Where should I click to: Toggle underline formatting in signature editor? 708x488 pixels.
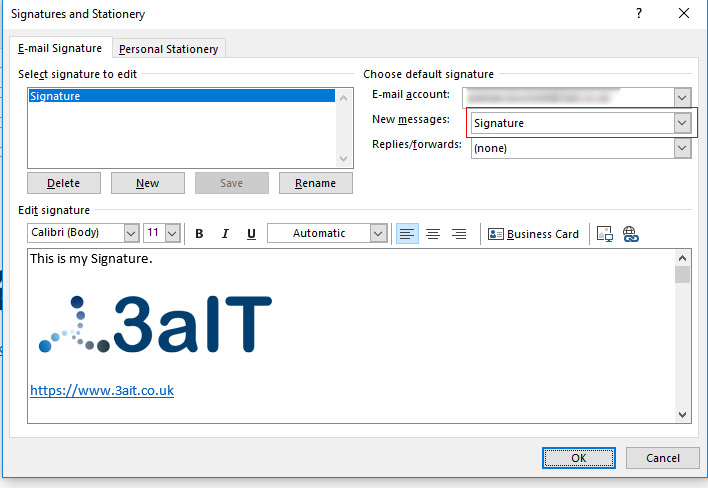click(251, 233)
